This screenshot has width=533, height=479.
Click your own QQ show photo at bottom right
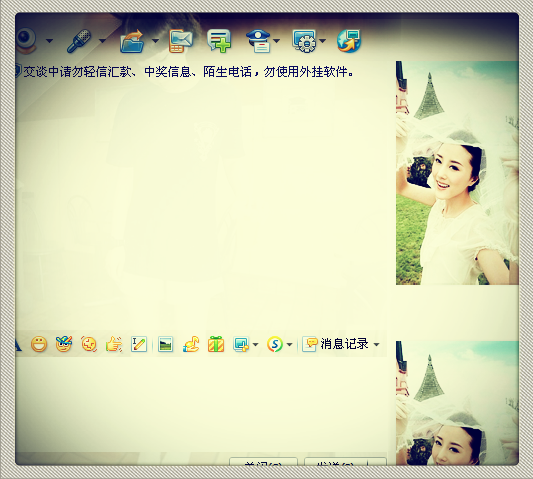(x=457, y=403)
